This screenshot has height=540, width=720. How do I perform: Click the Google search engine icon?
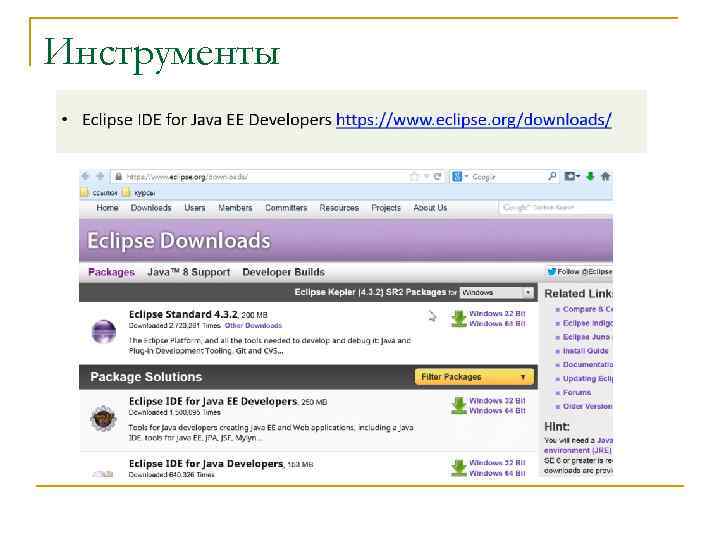(x=456, y=176)
